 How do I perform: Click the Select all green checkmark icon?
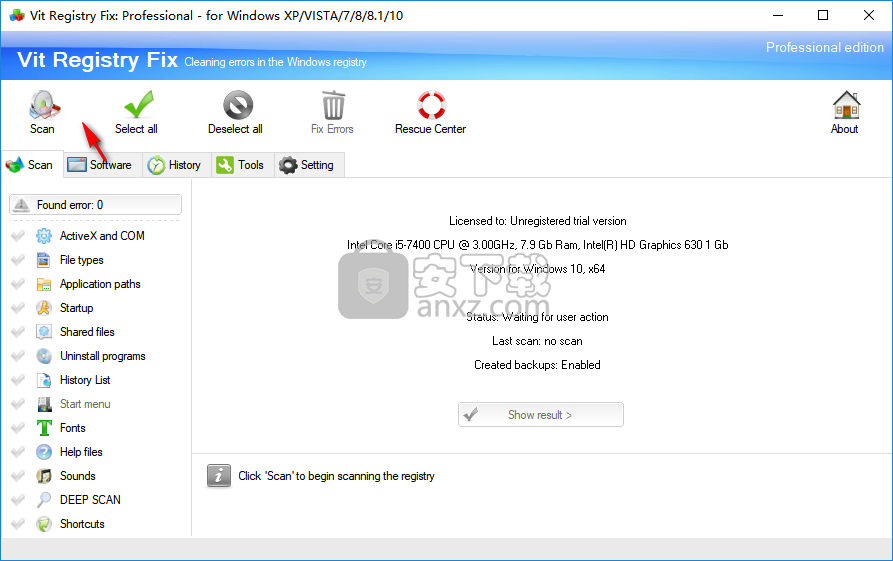pos(139,104)
